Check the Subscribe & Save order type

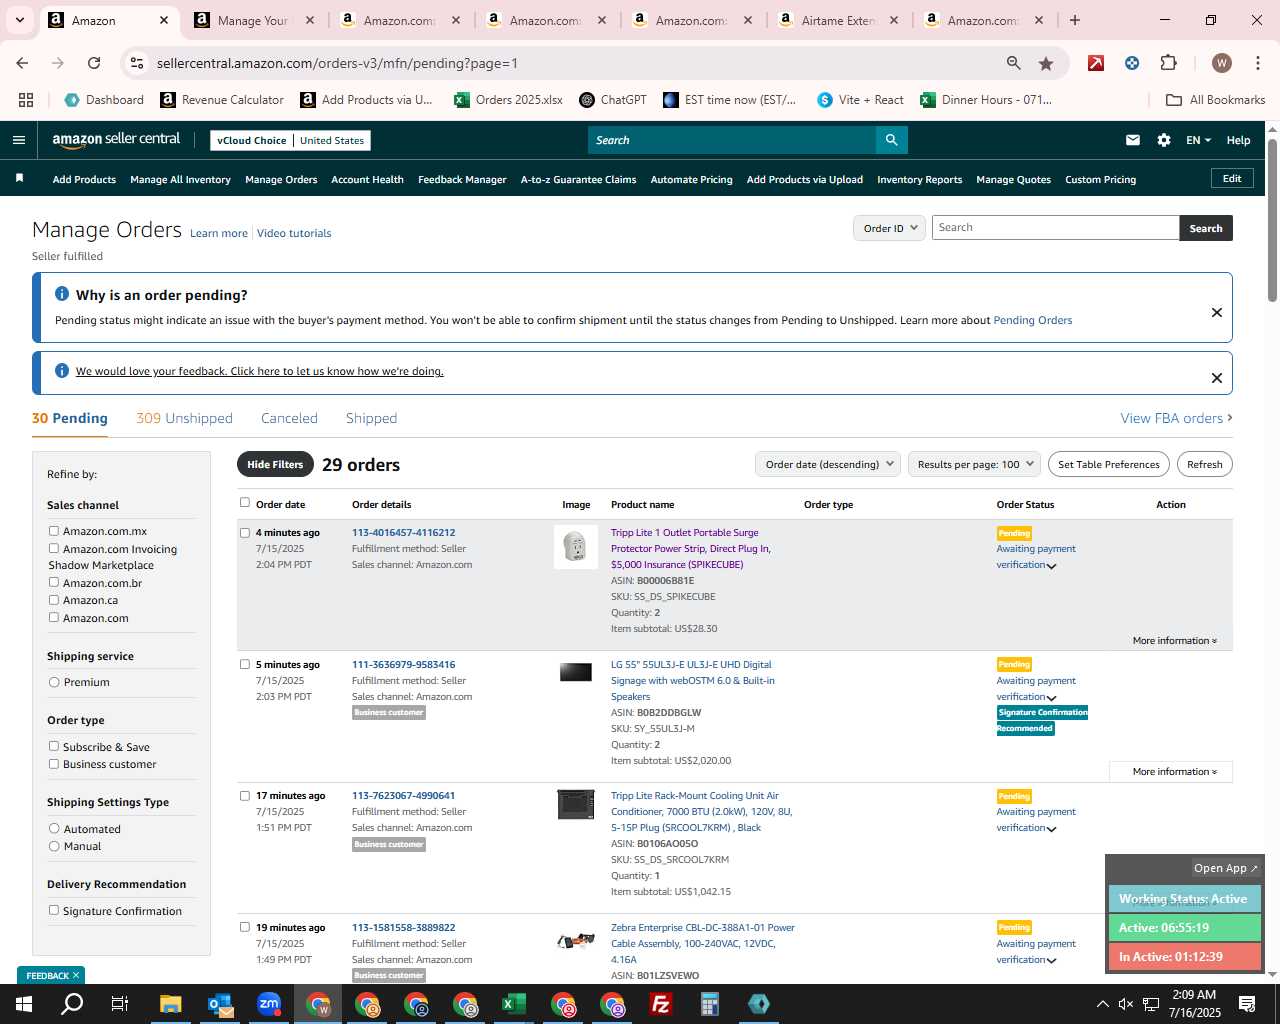tap(54, 746)
